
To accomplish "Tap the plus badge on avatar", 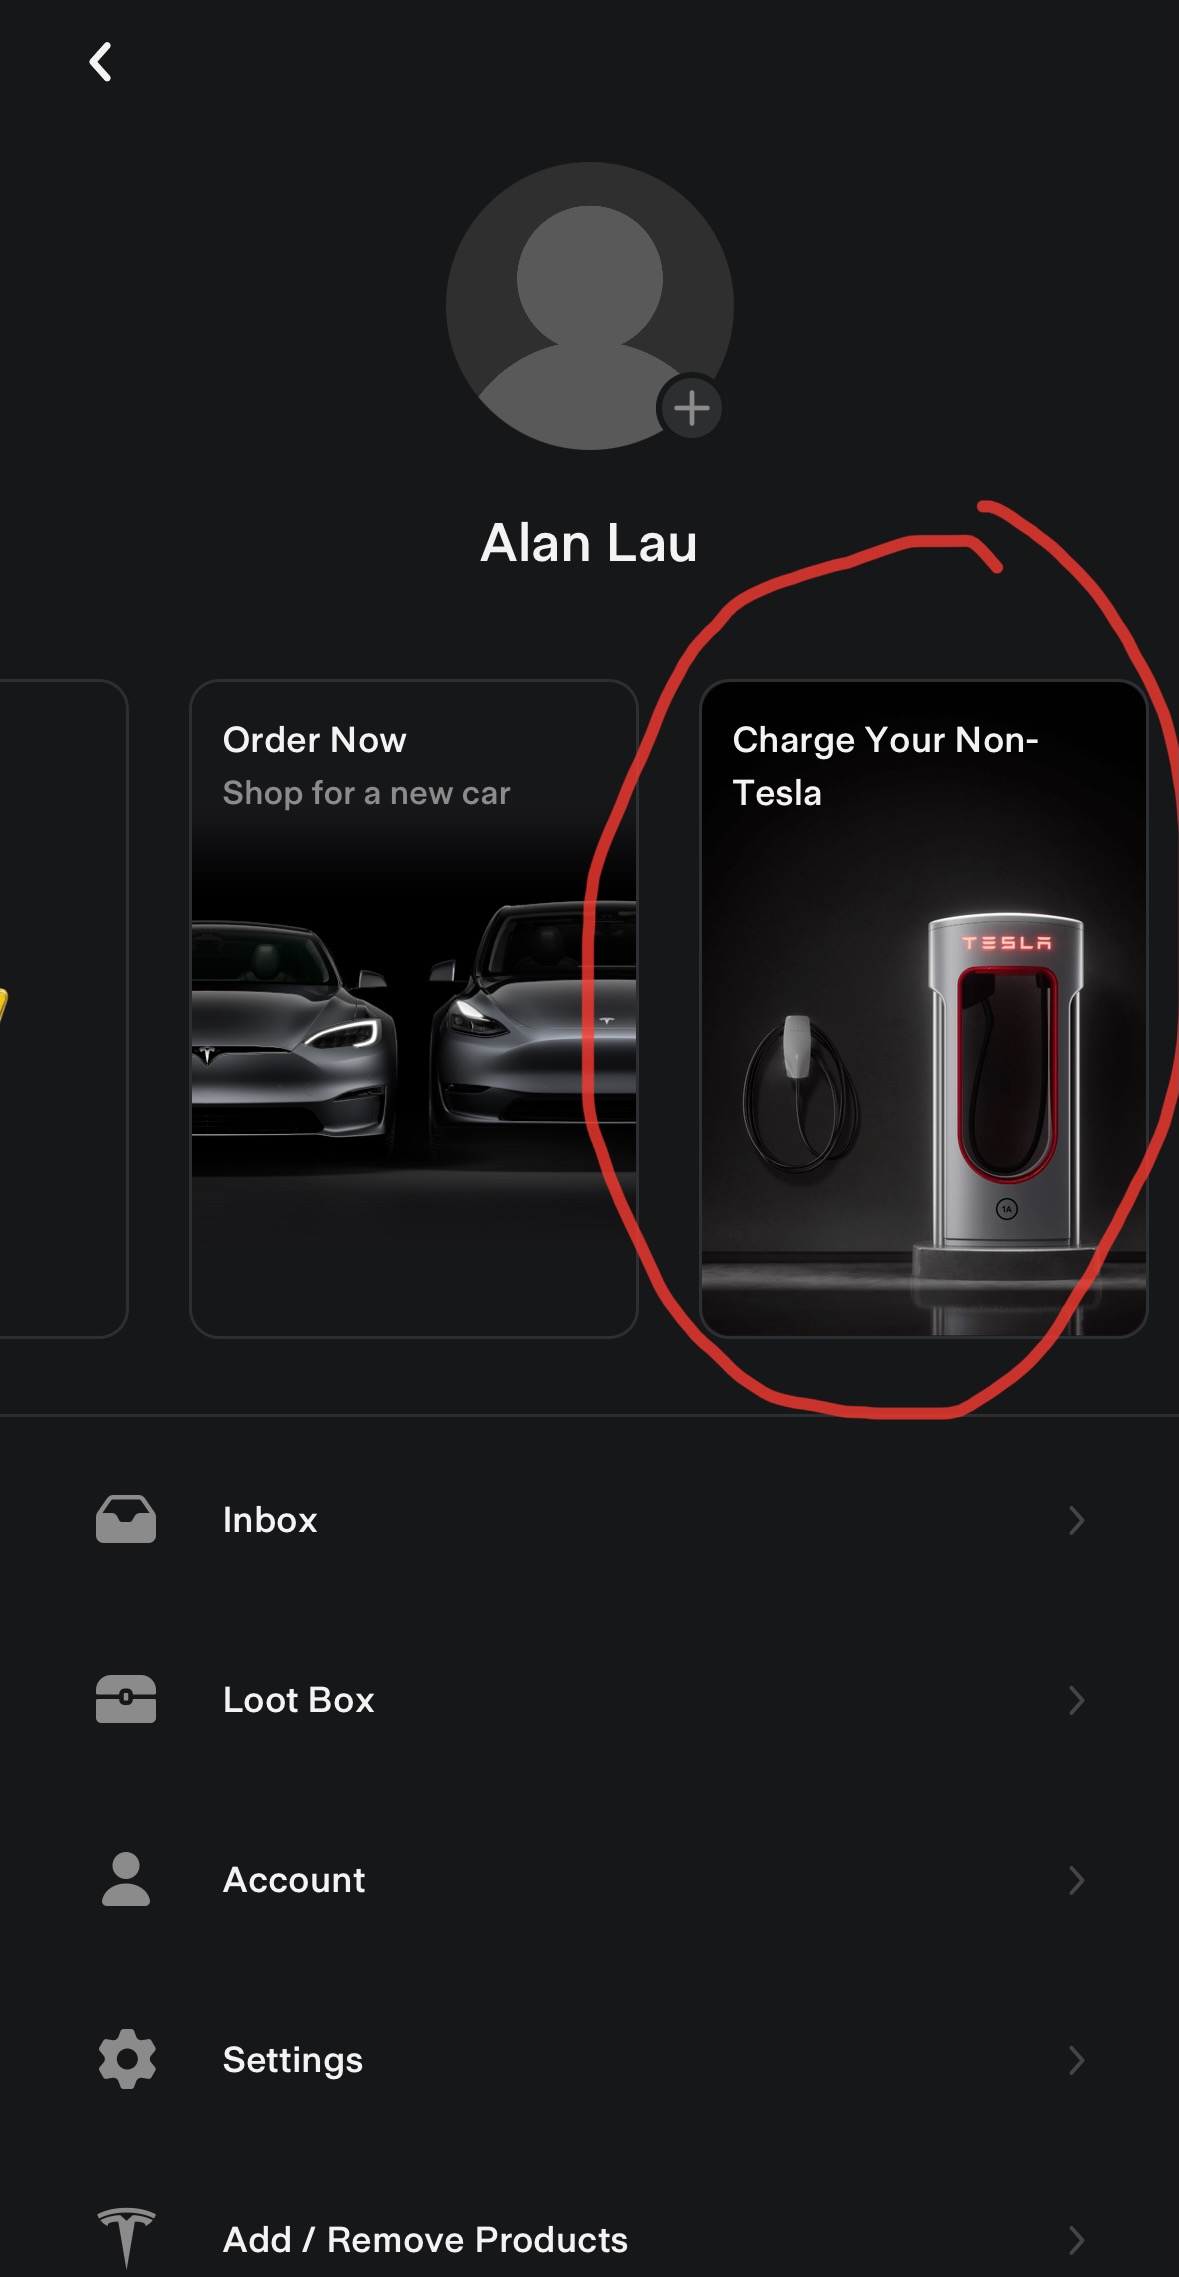I will pyautogui.click(x=691, y=408).
